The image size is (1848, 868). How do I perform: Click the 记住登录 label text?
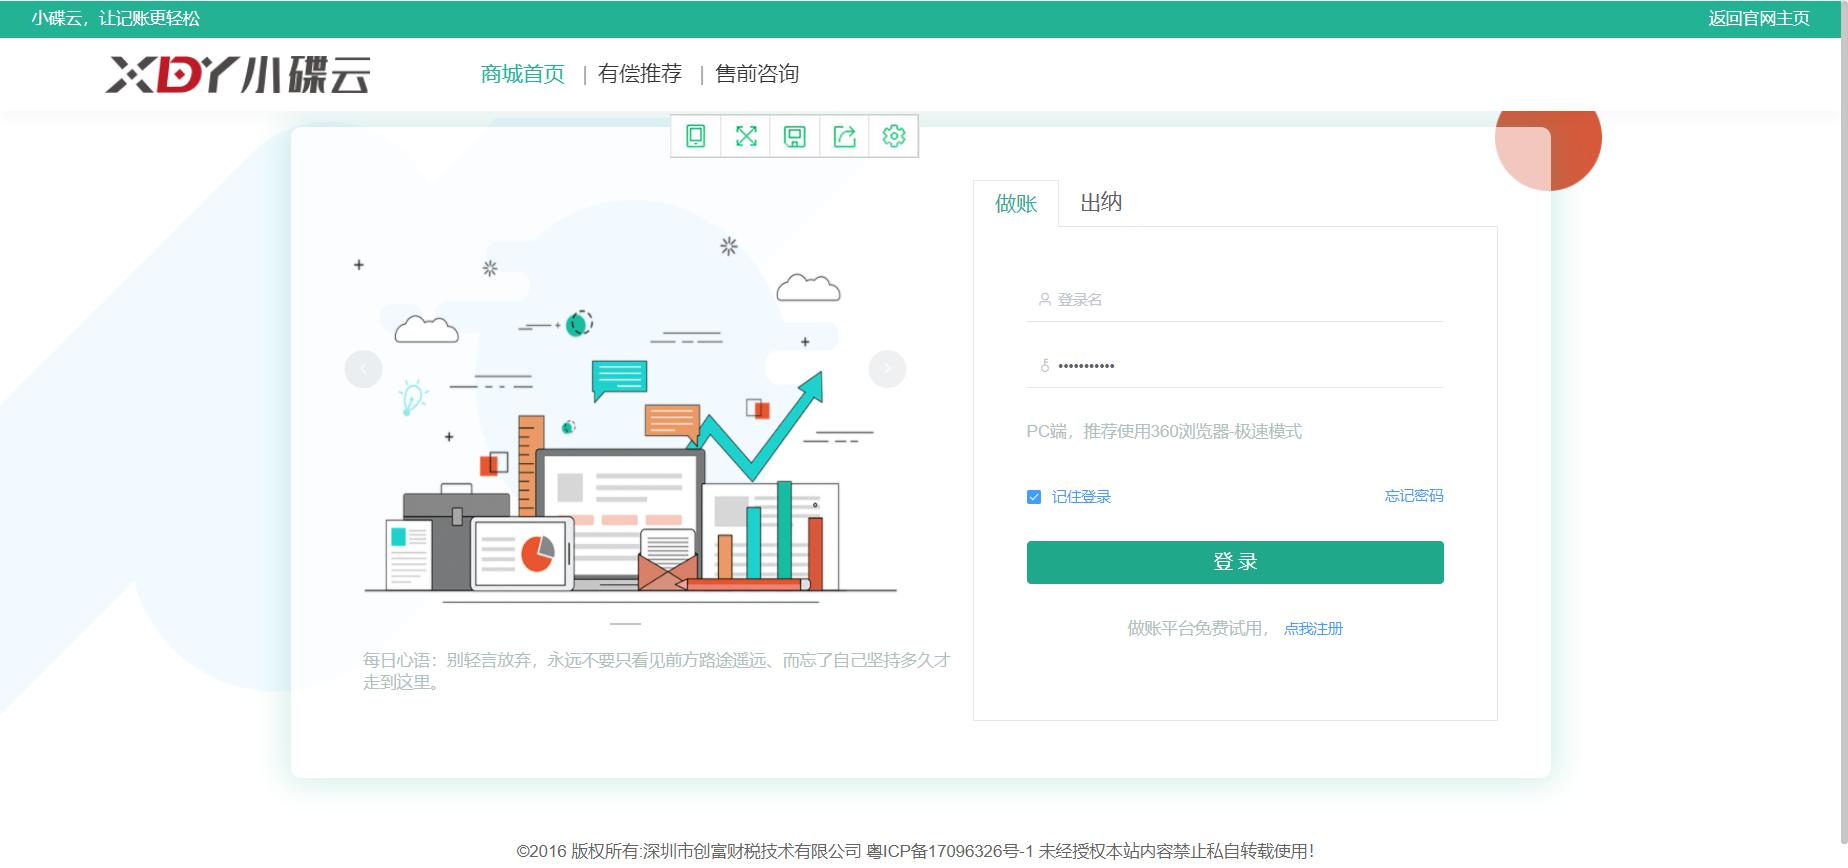(x=1081, y=497)
